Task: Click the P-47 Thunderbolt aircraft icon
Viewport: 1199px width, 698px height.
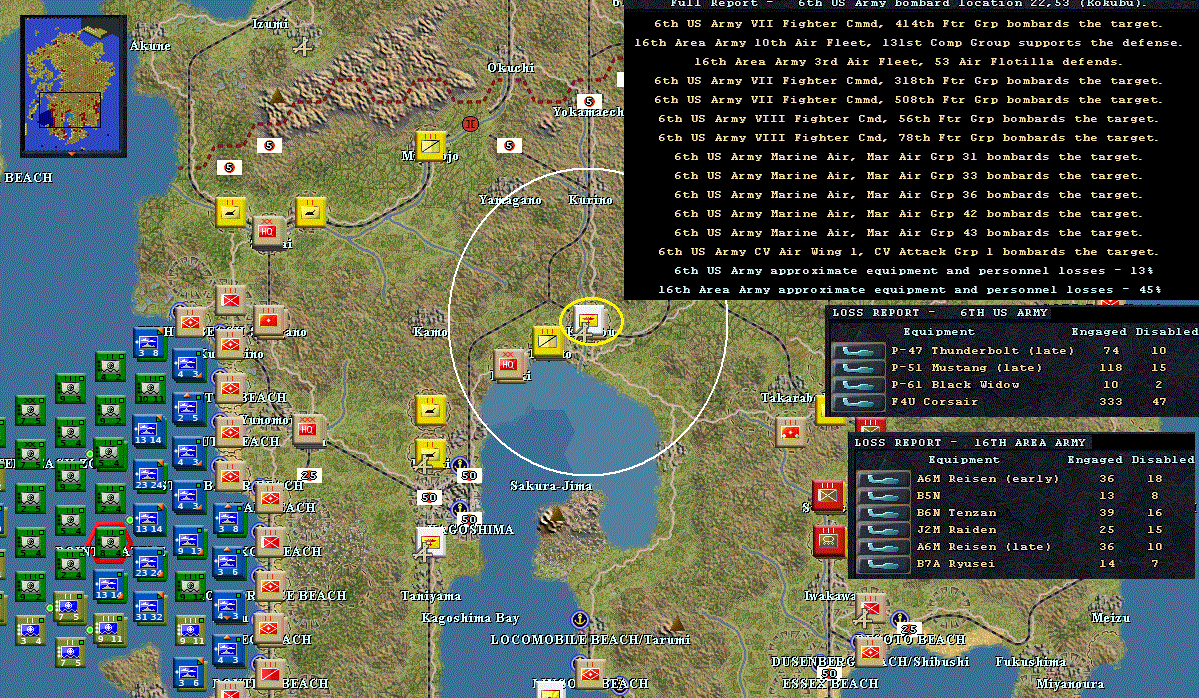Action: tap(858, 351)
